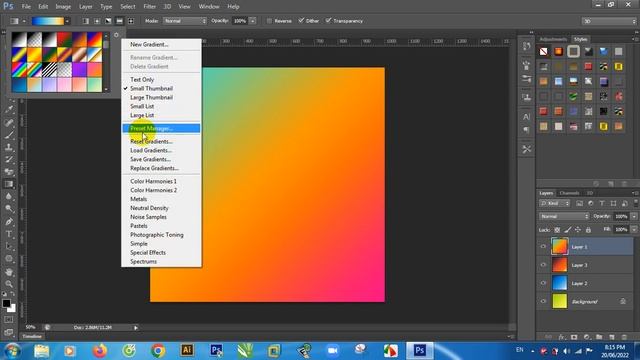Click the Quick Mask mode icon

pos(9,320)
